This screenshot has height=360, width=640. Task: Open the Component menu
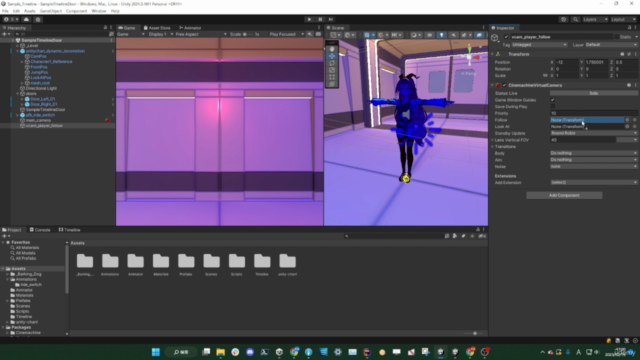[76, 11]
